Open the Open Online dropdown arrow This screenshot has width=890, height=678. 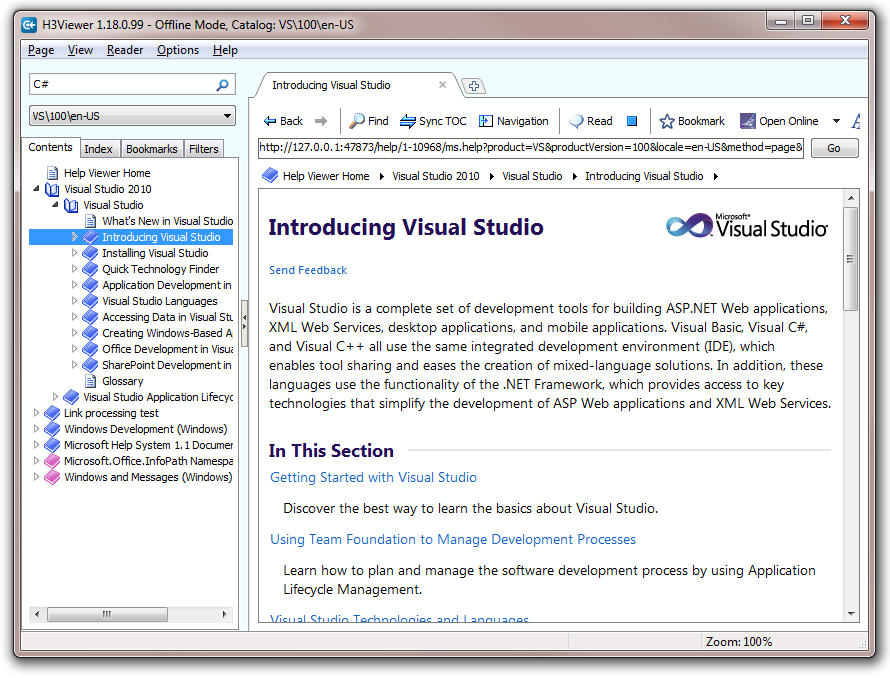(837, 120)
